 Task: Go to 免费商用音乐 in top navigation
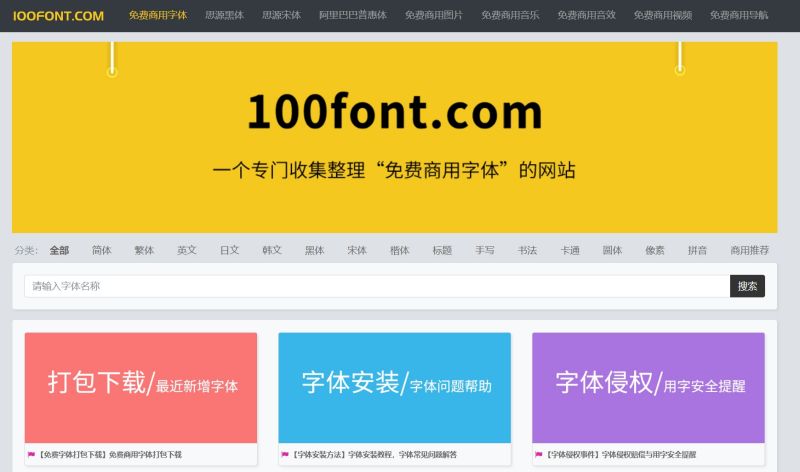pyautogui.click(x=510, y=15)
